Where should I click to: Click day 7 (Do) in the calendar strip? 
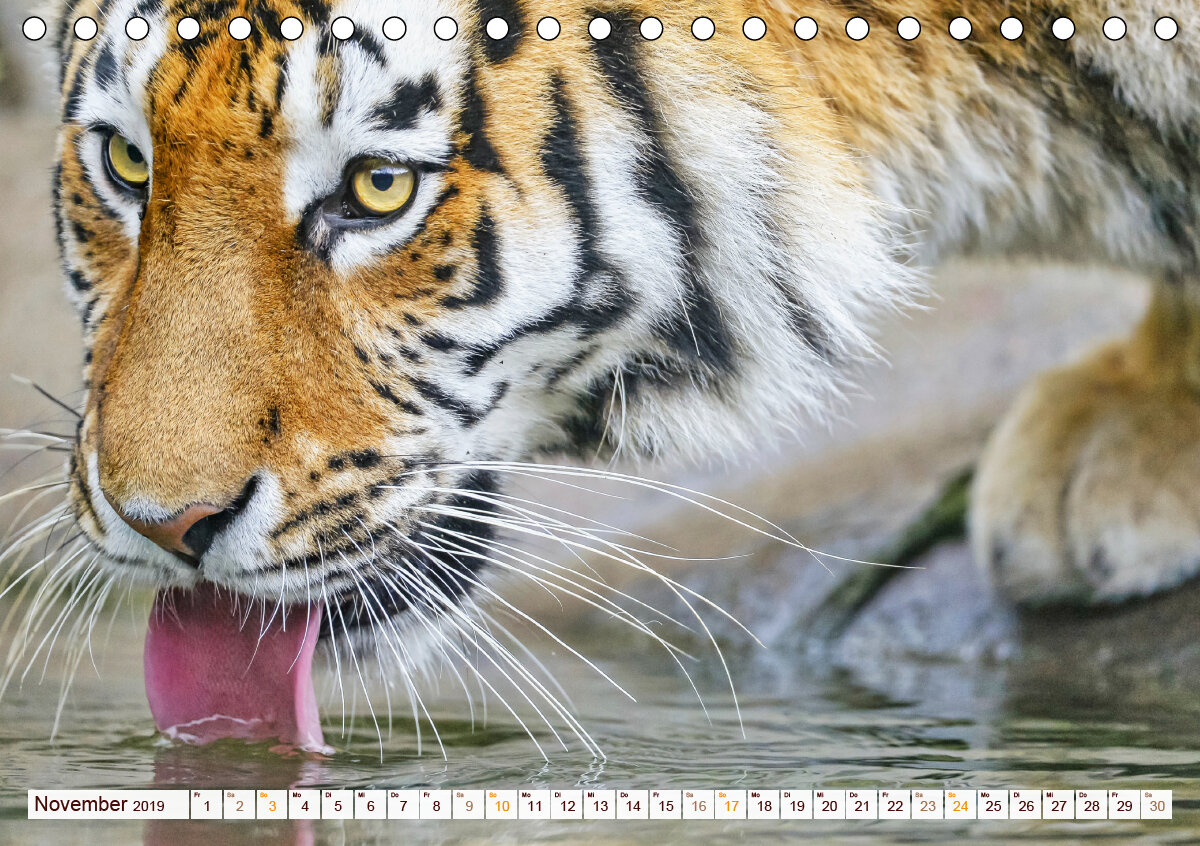click(403, 804)
